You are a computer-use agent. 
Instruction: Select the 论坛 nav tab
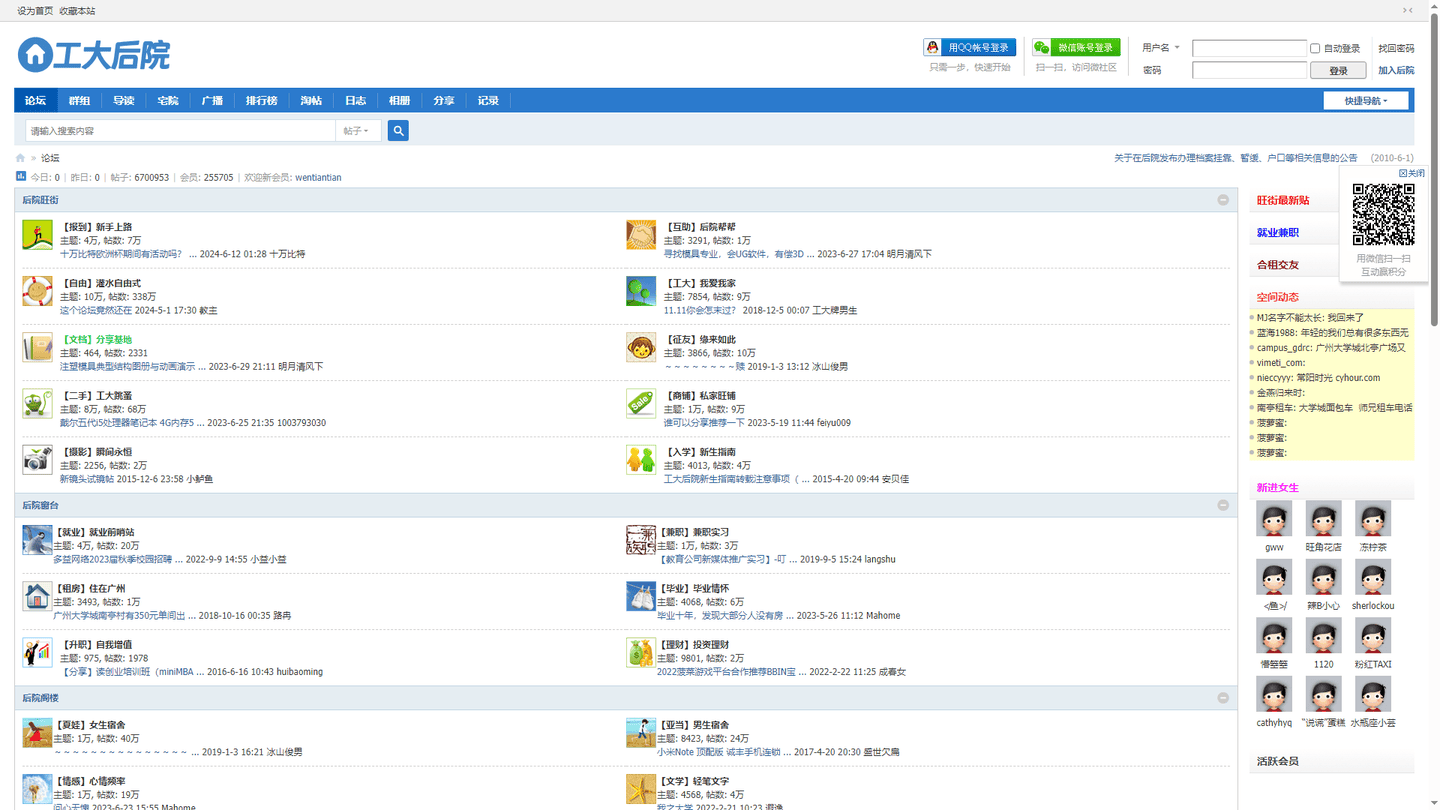point(36,101)
